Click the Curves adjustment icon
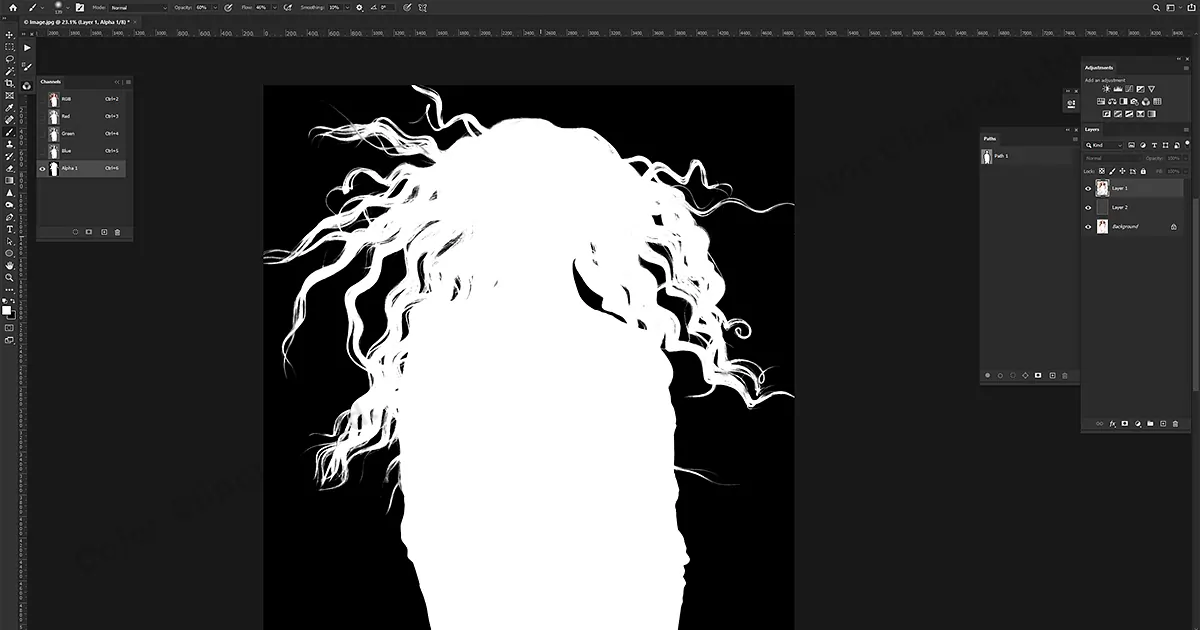 pos(1129,89)
